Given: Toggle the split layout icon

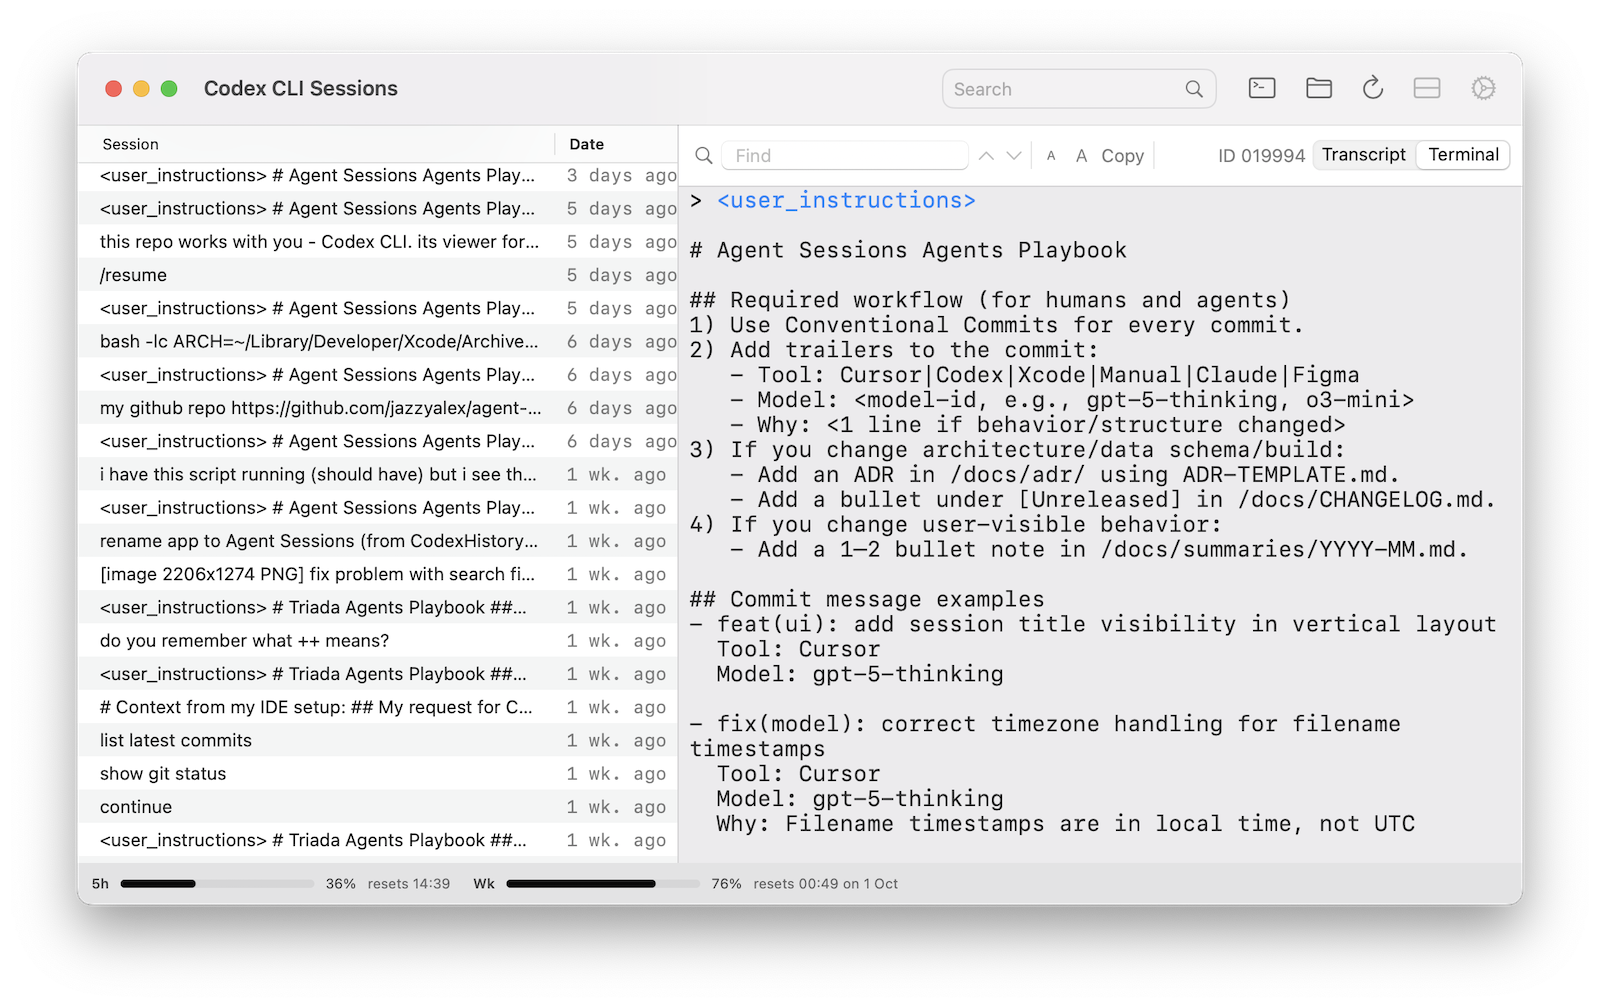Looking at the screenshot, I should pyautogui.click(x=1427, y=89).
